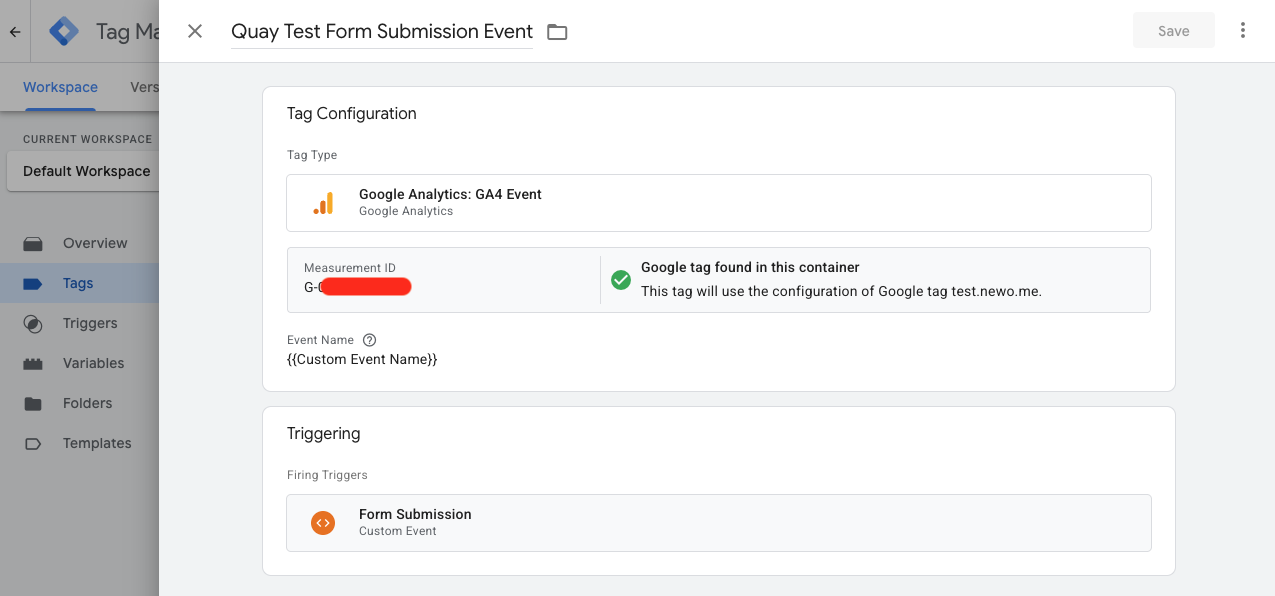Select Default Workspace in the sidebar
Screen dimensions: 1275x596
[x=84, y=171]
